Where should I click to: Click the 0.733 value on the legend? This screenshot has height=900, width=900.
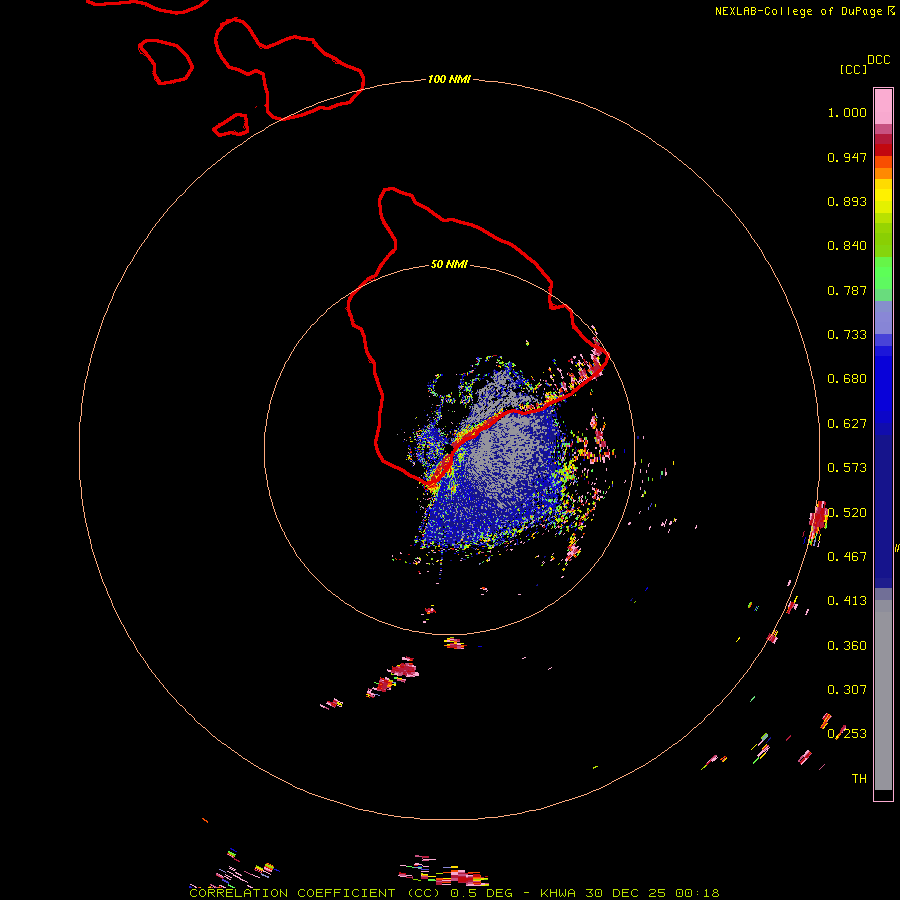(847, 335)
